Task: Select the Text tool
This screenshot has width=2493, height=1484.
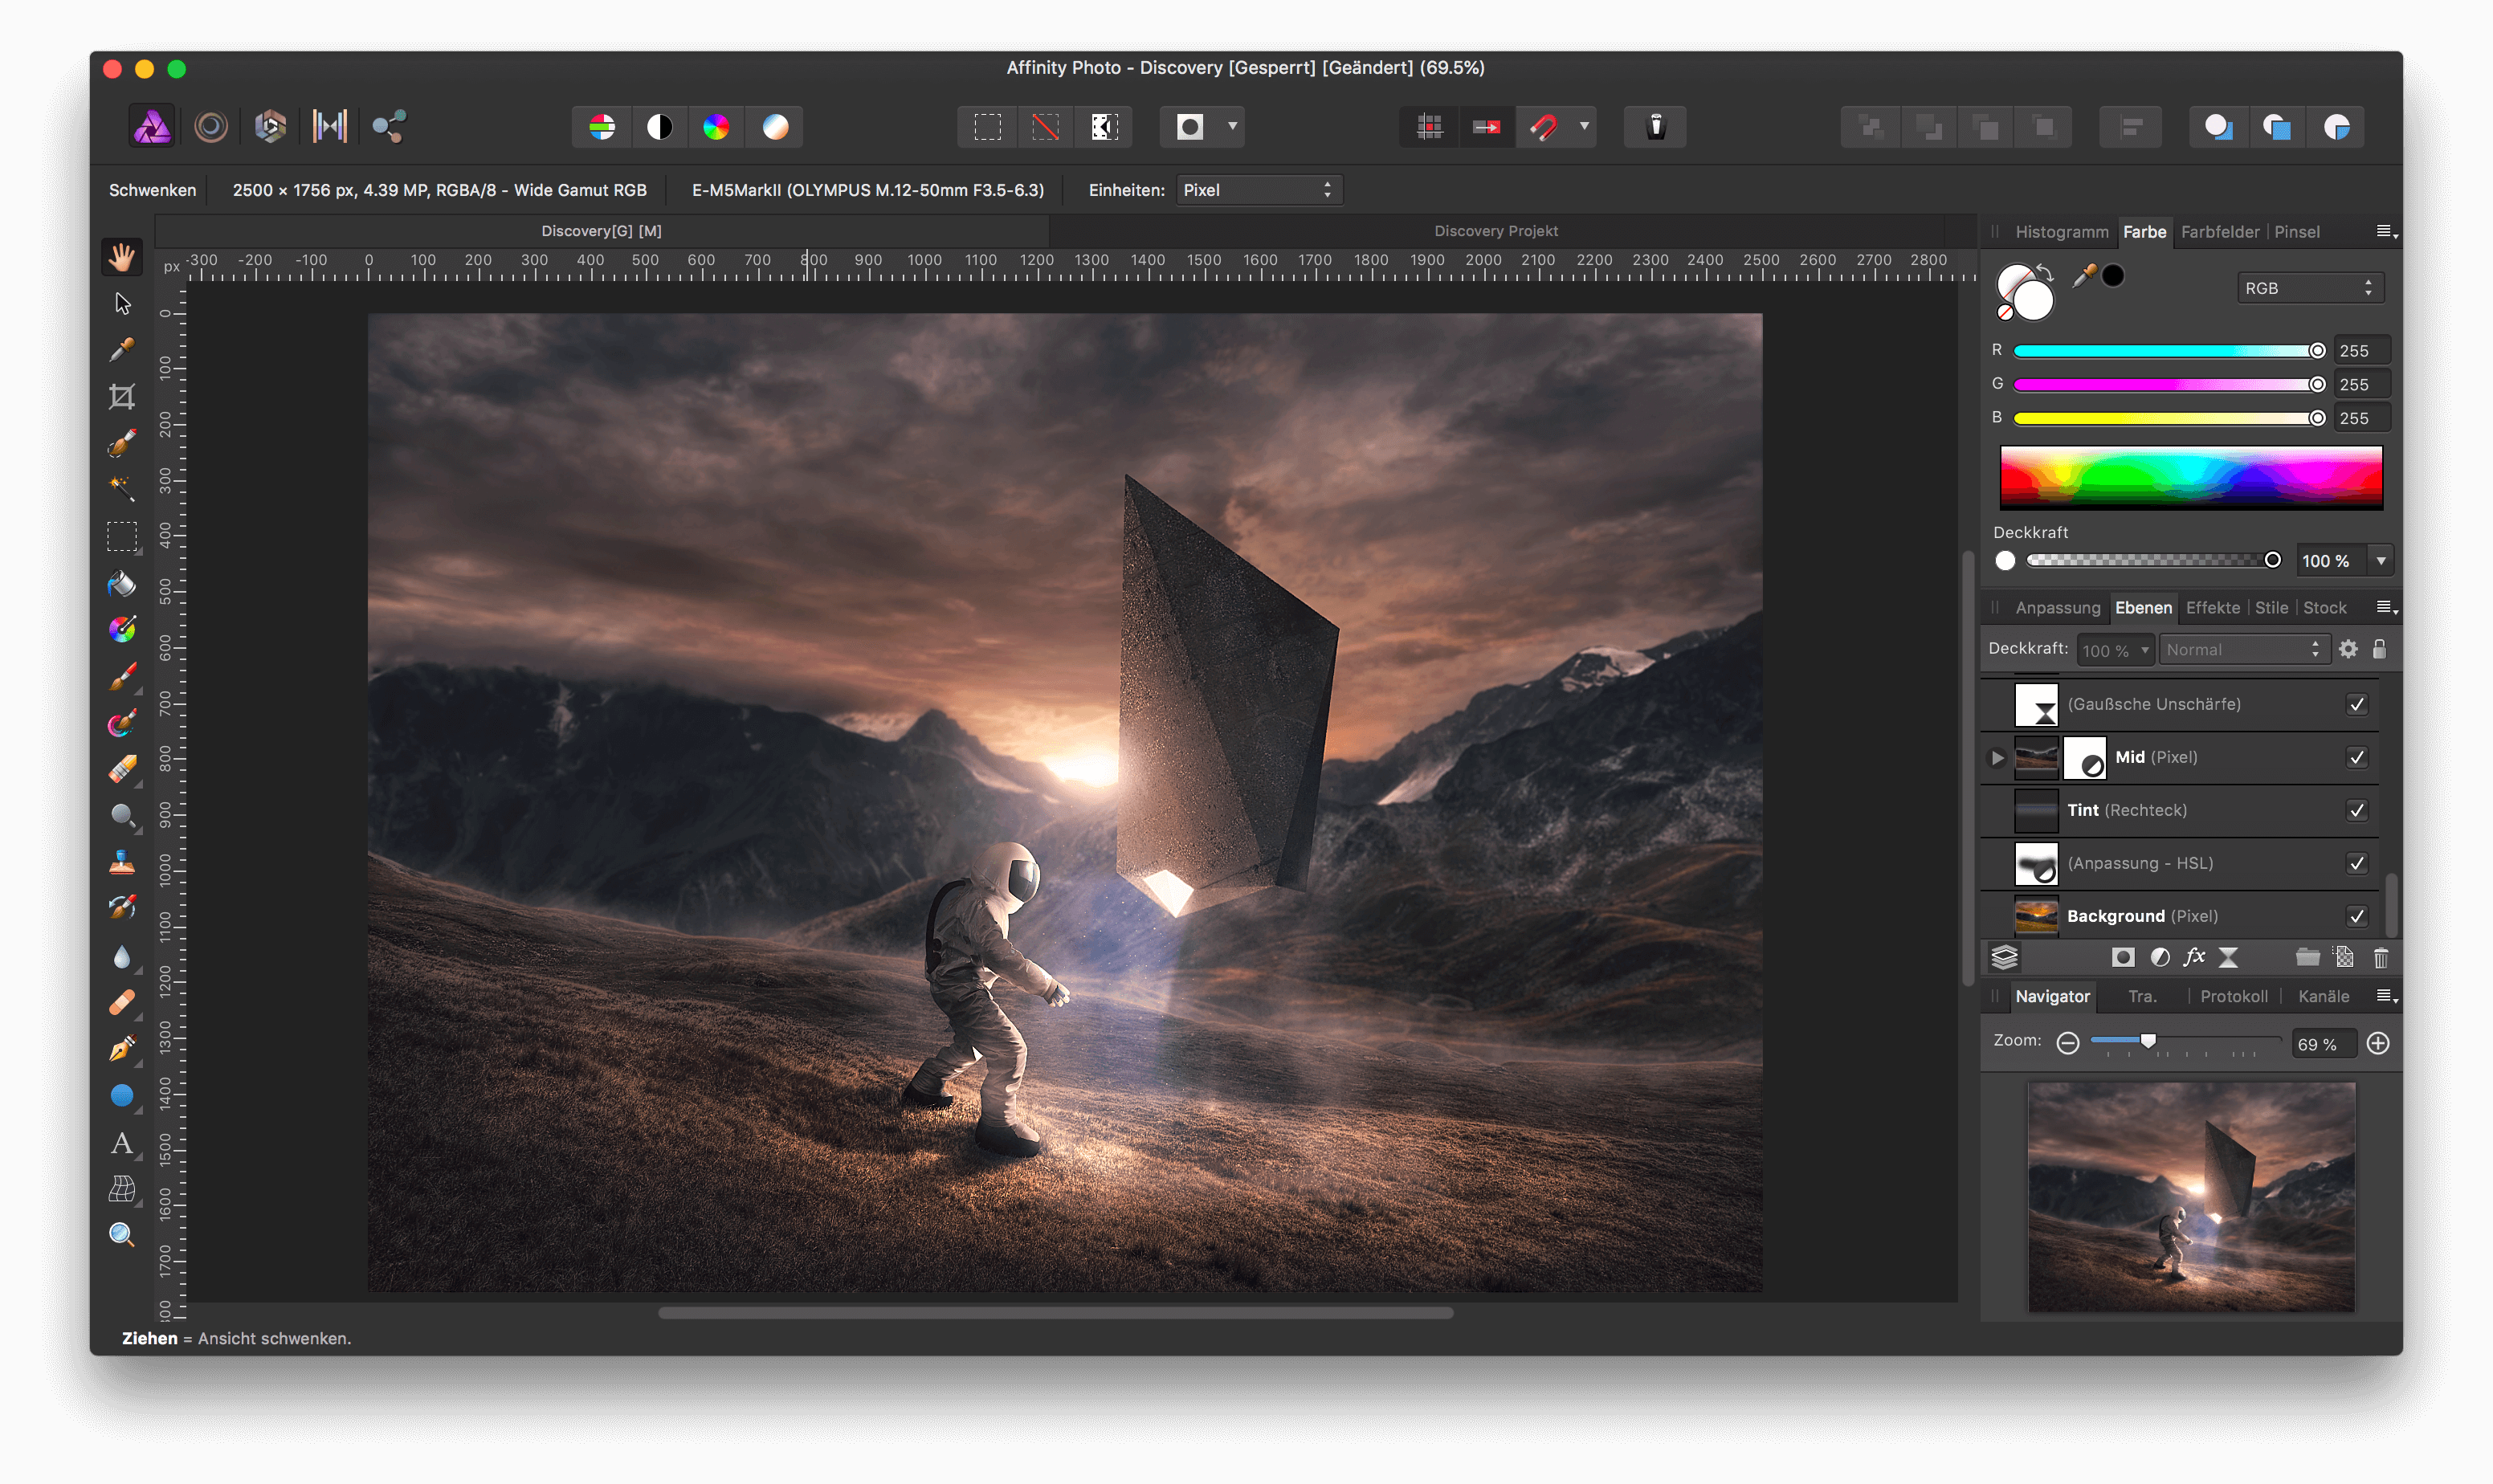Action: [122, 1143]
